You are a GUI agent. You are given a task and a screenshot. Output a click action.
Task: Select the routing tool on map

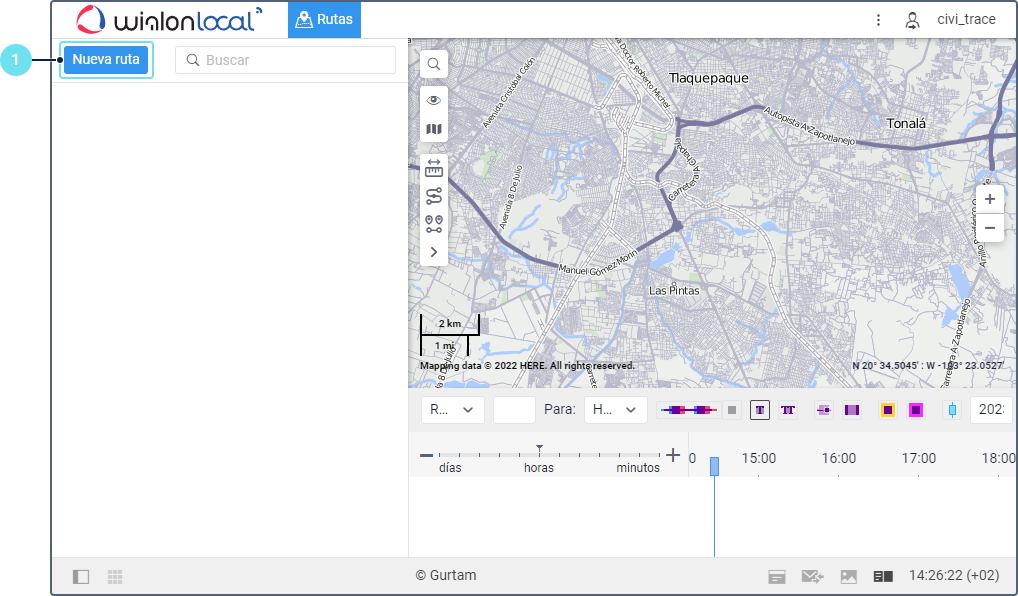click(x=434, y=196)
